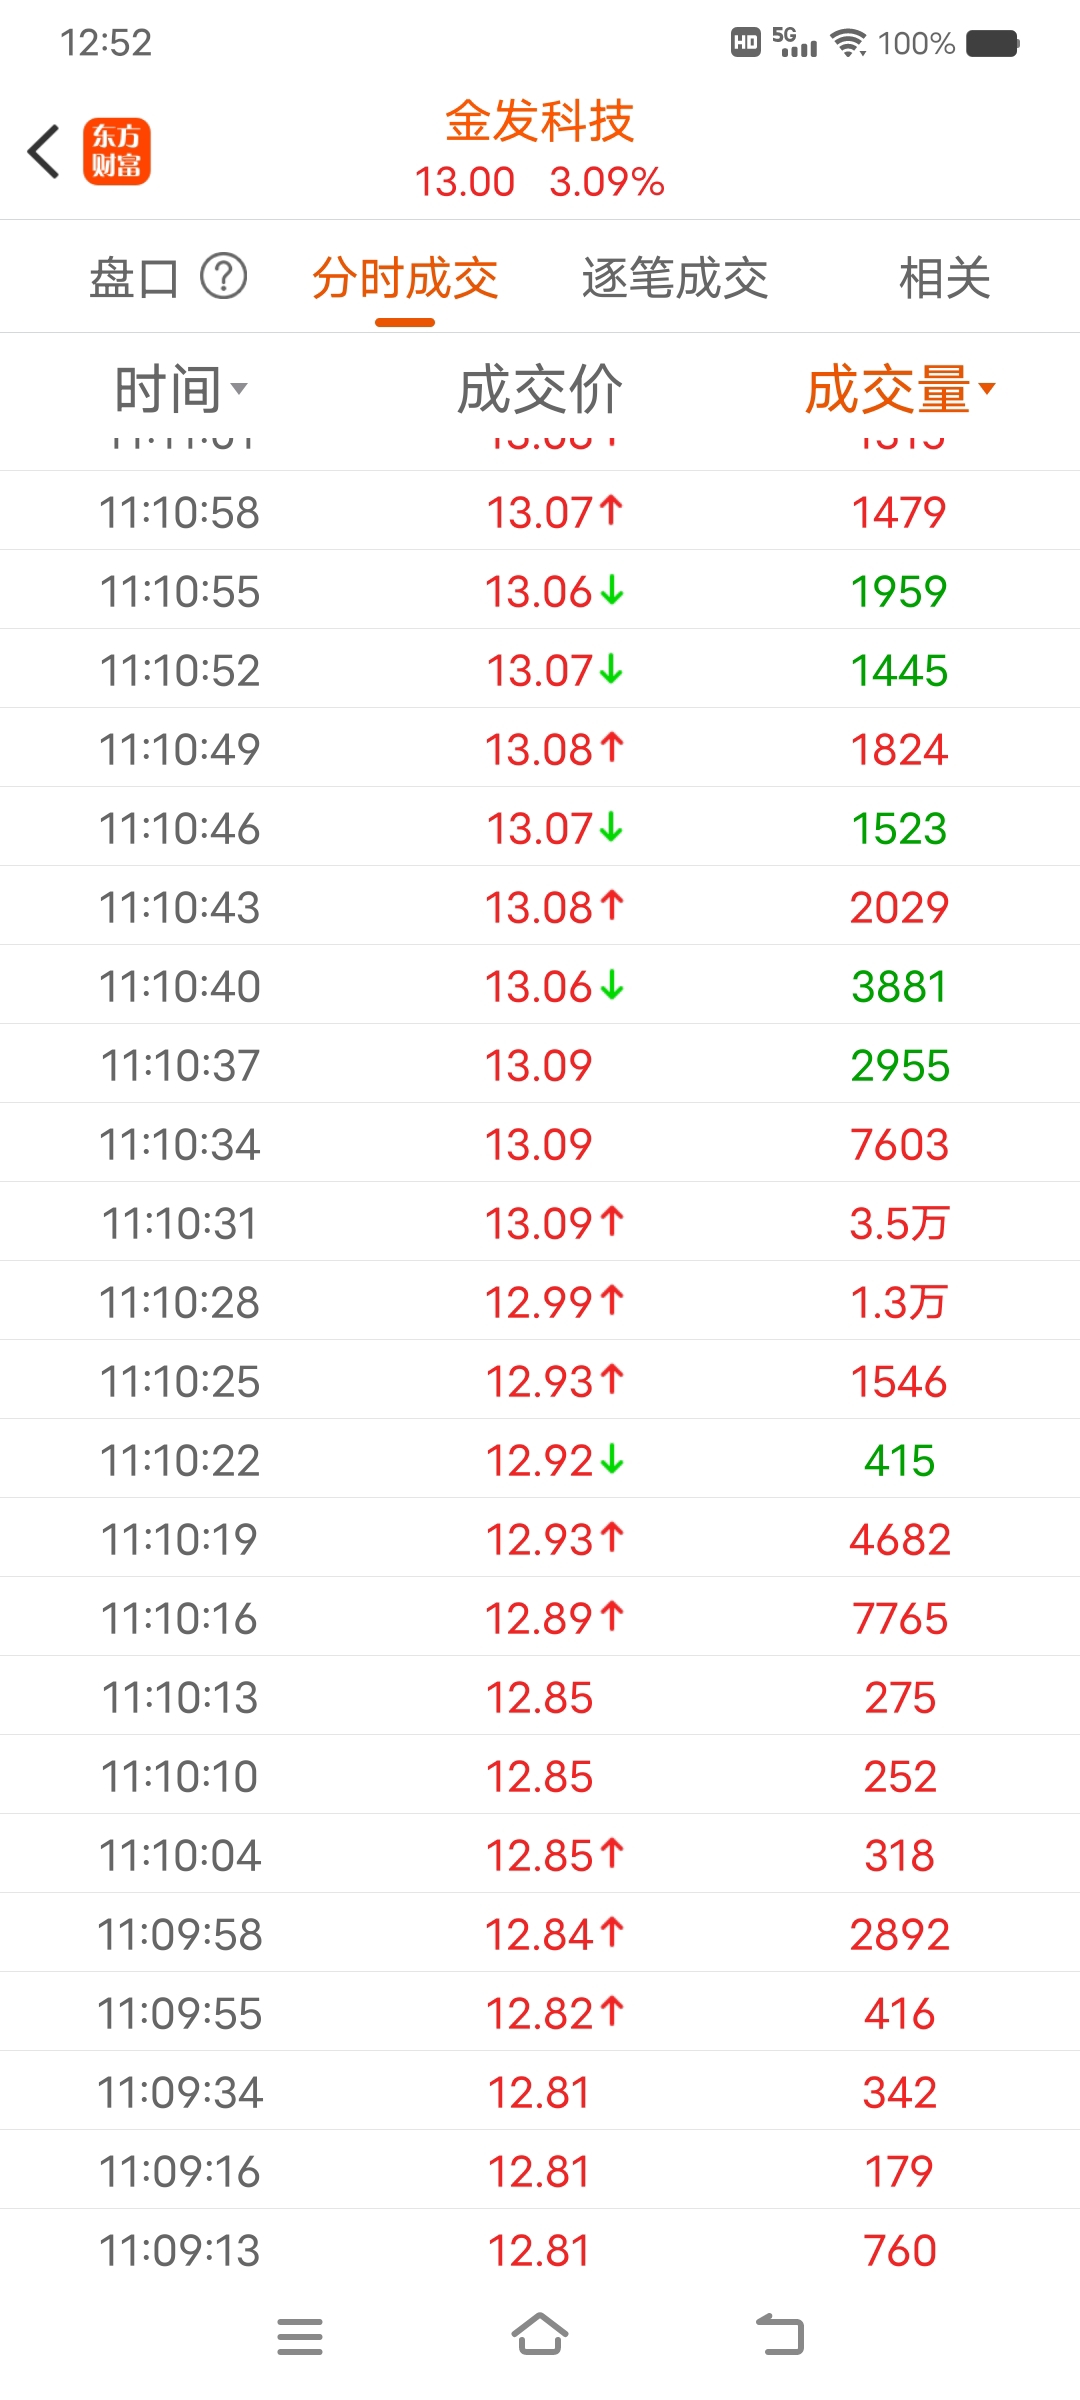Select the 分时成交 tab
This screenshot has width=1080, height=2400.
pos(405,278)
